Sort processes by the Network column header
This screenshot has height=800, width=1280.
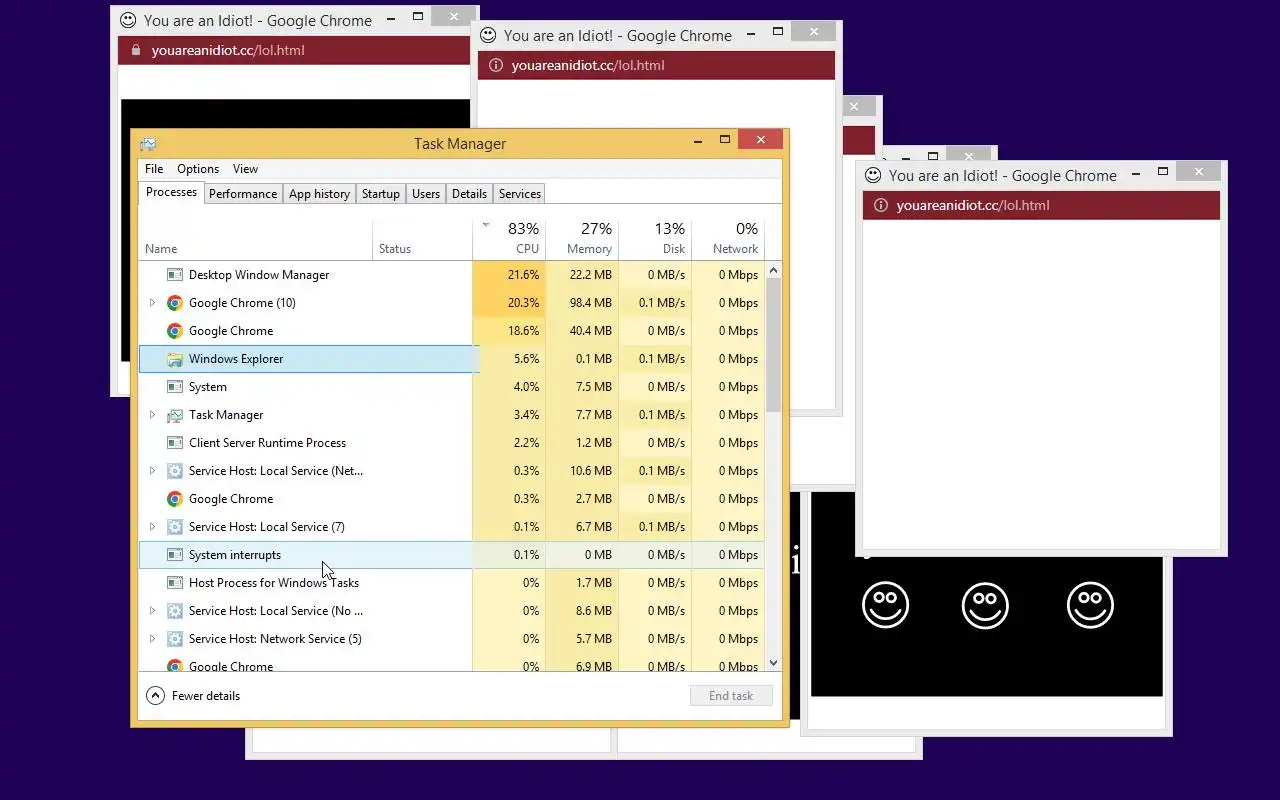728,238
